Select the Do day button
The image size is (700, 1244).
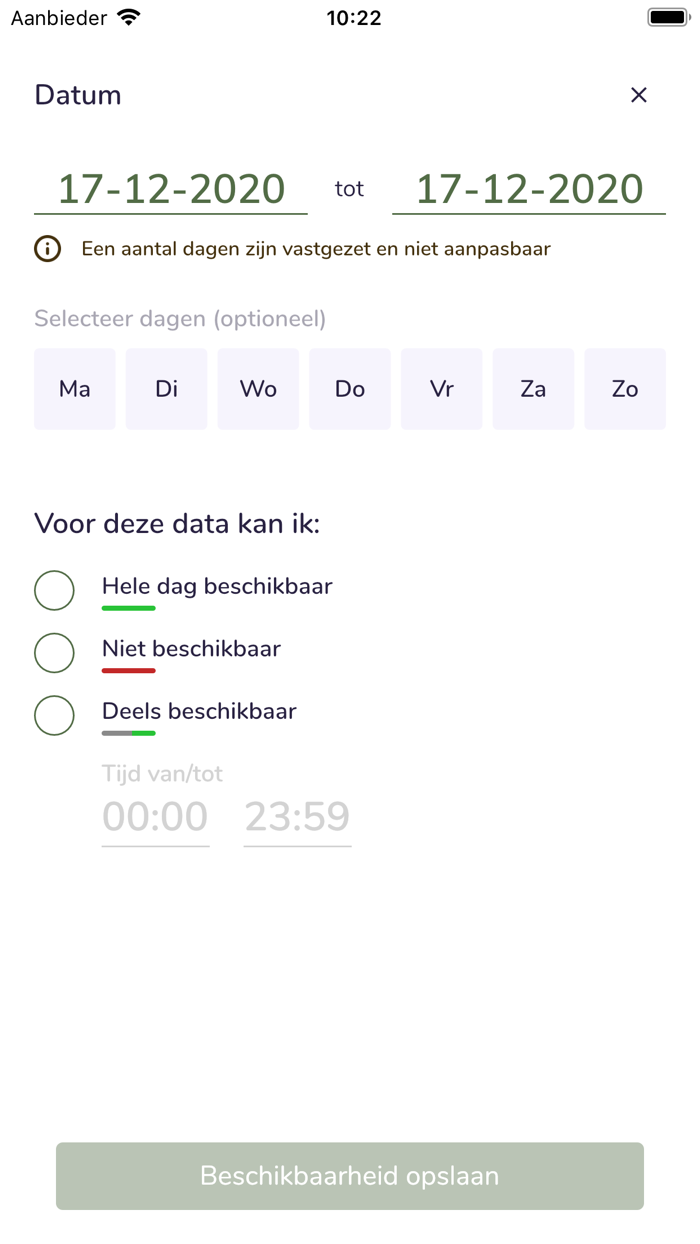349,389
